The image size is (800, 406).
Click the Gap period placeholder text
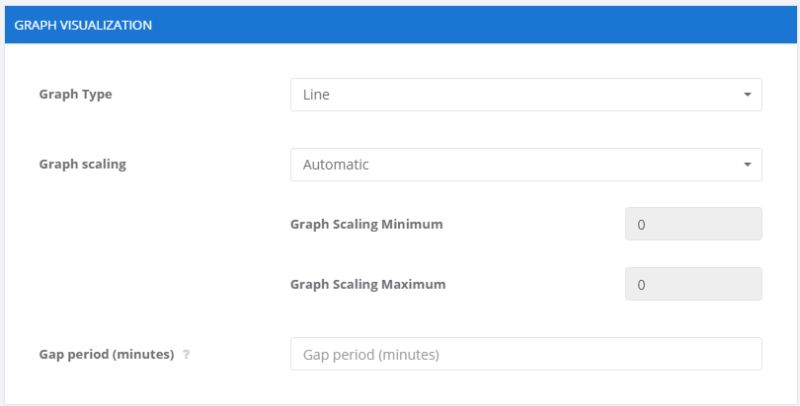[x=371, y=355]
